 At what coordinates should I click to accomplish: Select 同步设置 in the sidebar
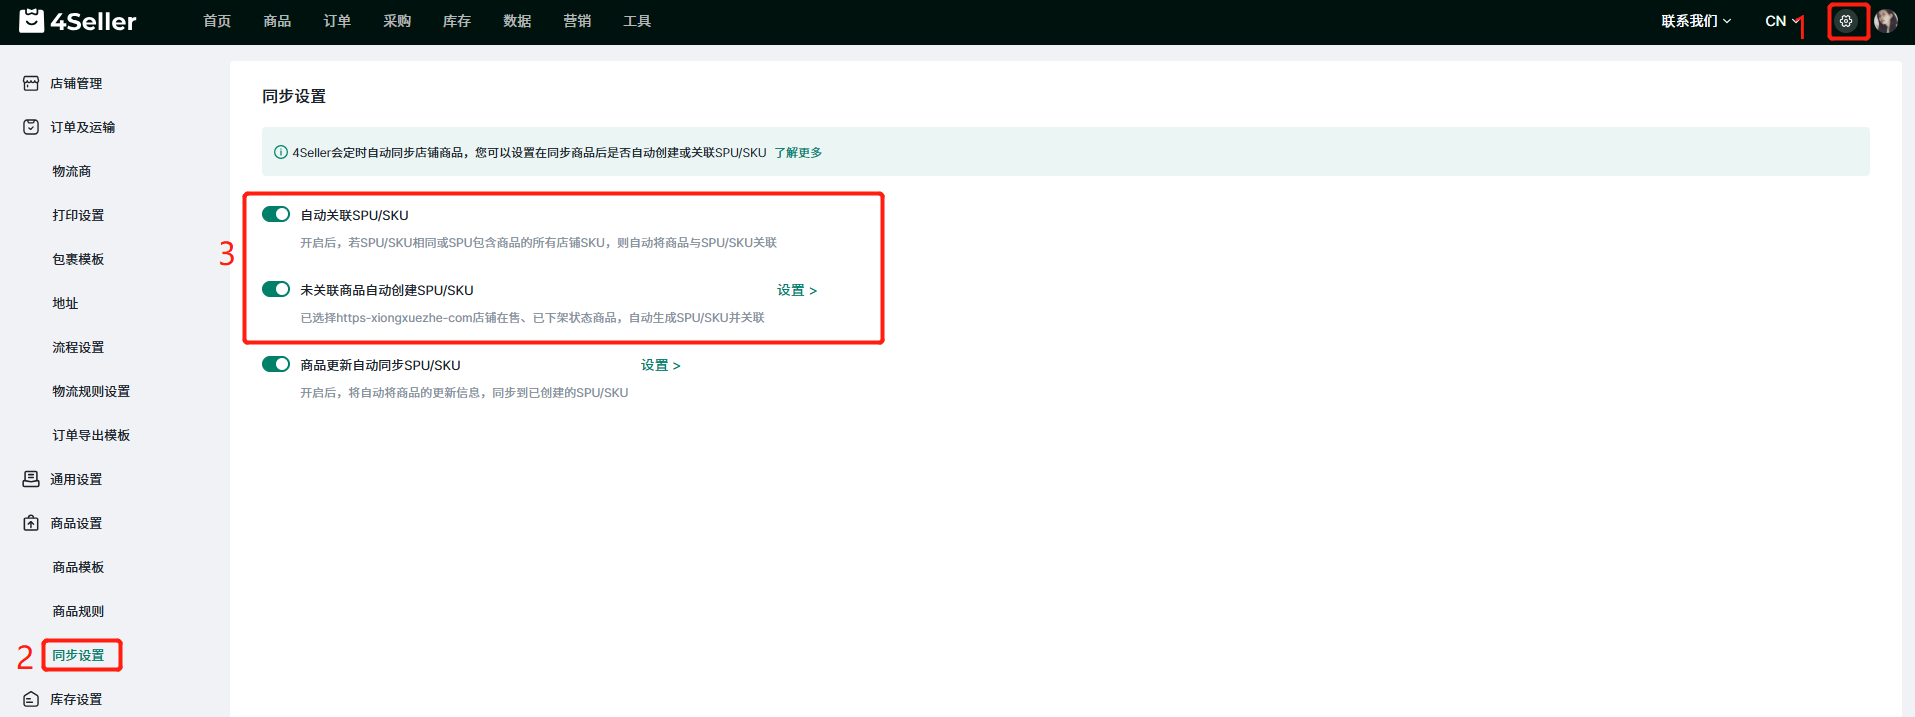click(78, 655)
